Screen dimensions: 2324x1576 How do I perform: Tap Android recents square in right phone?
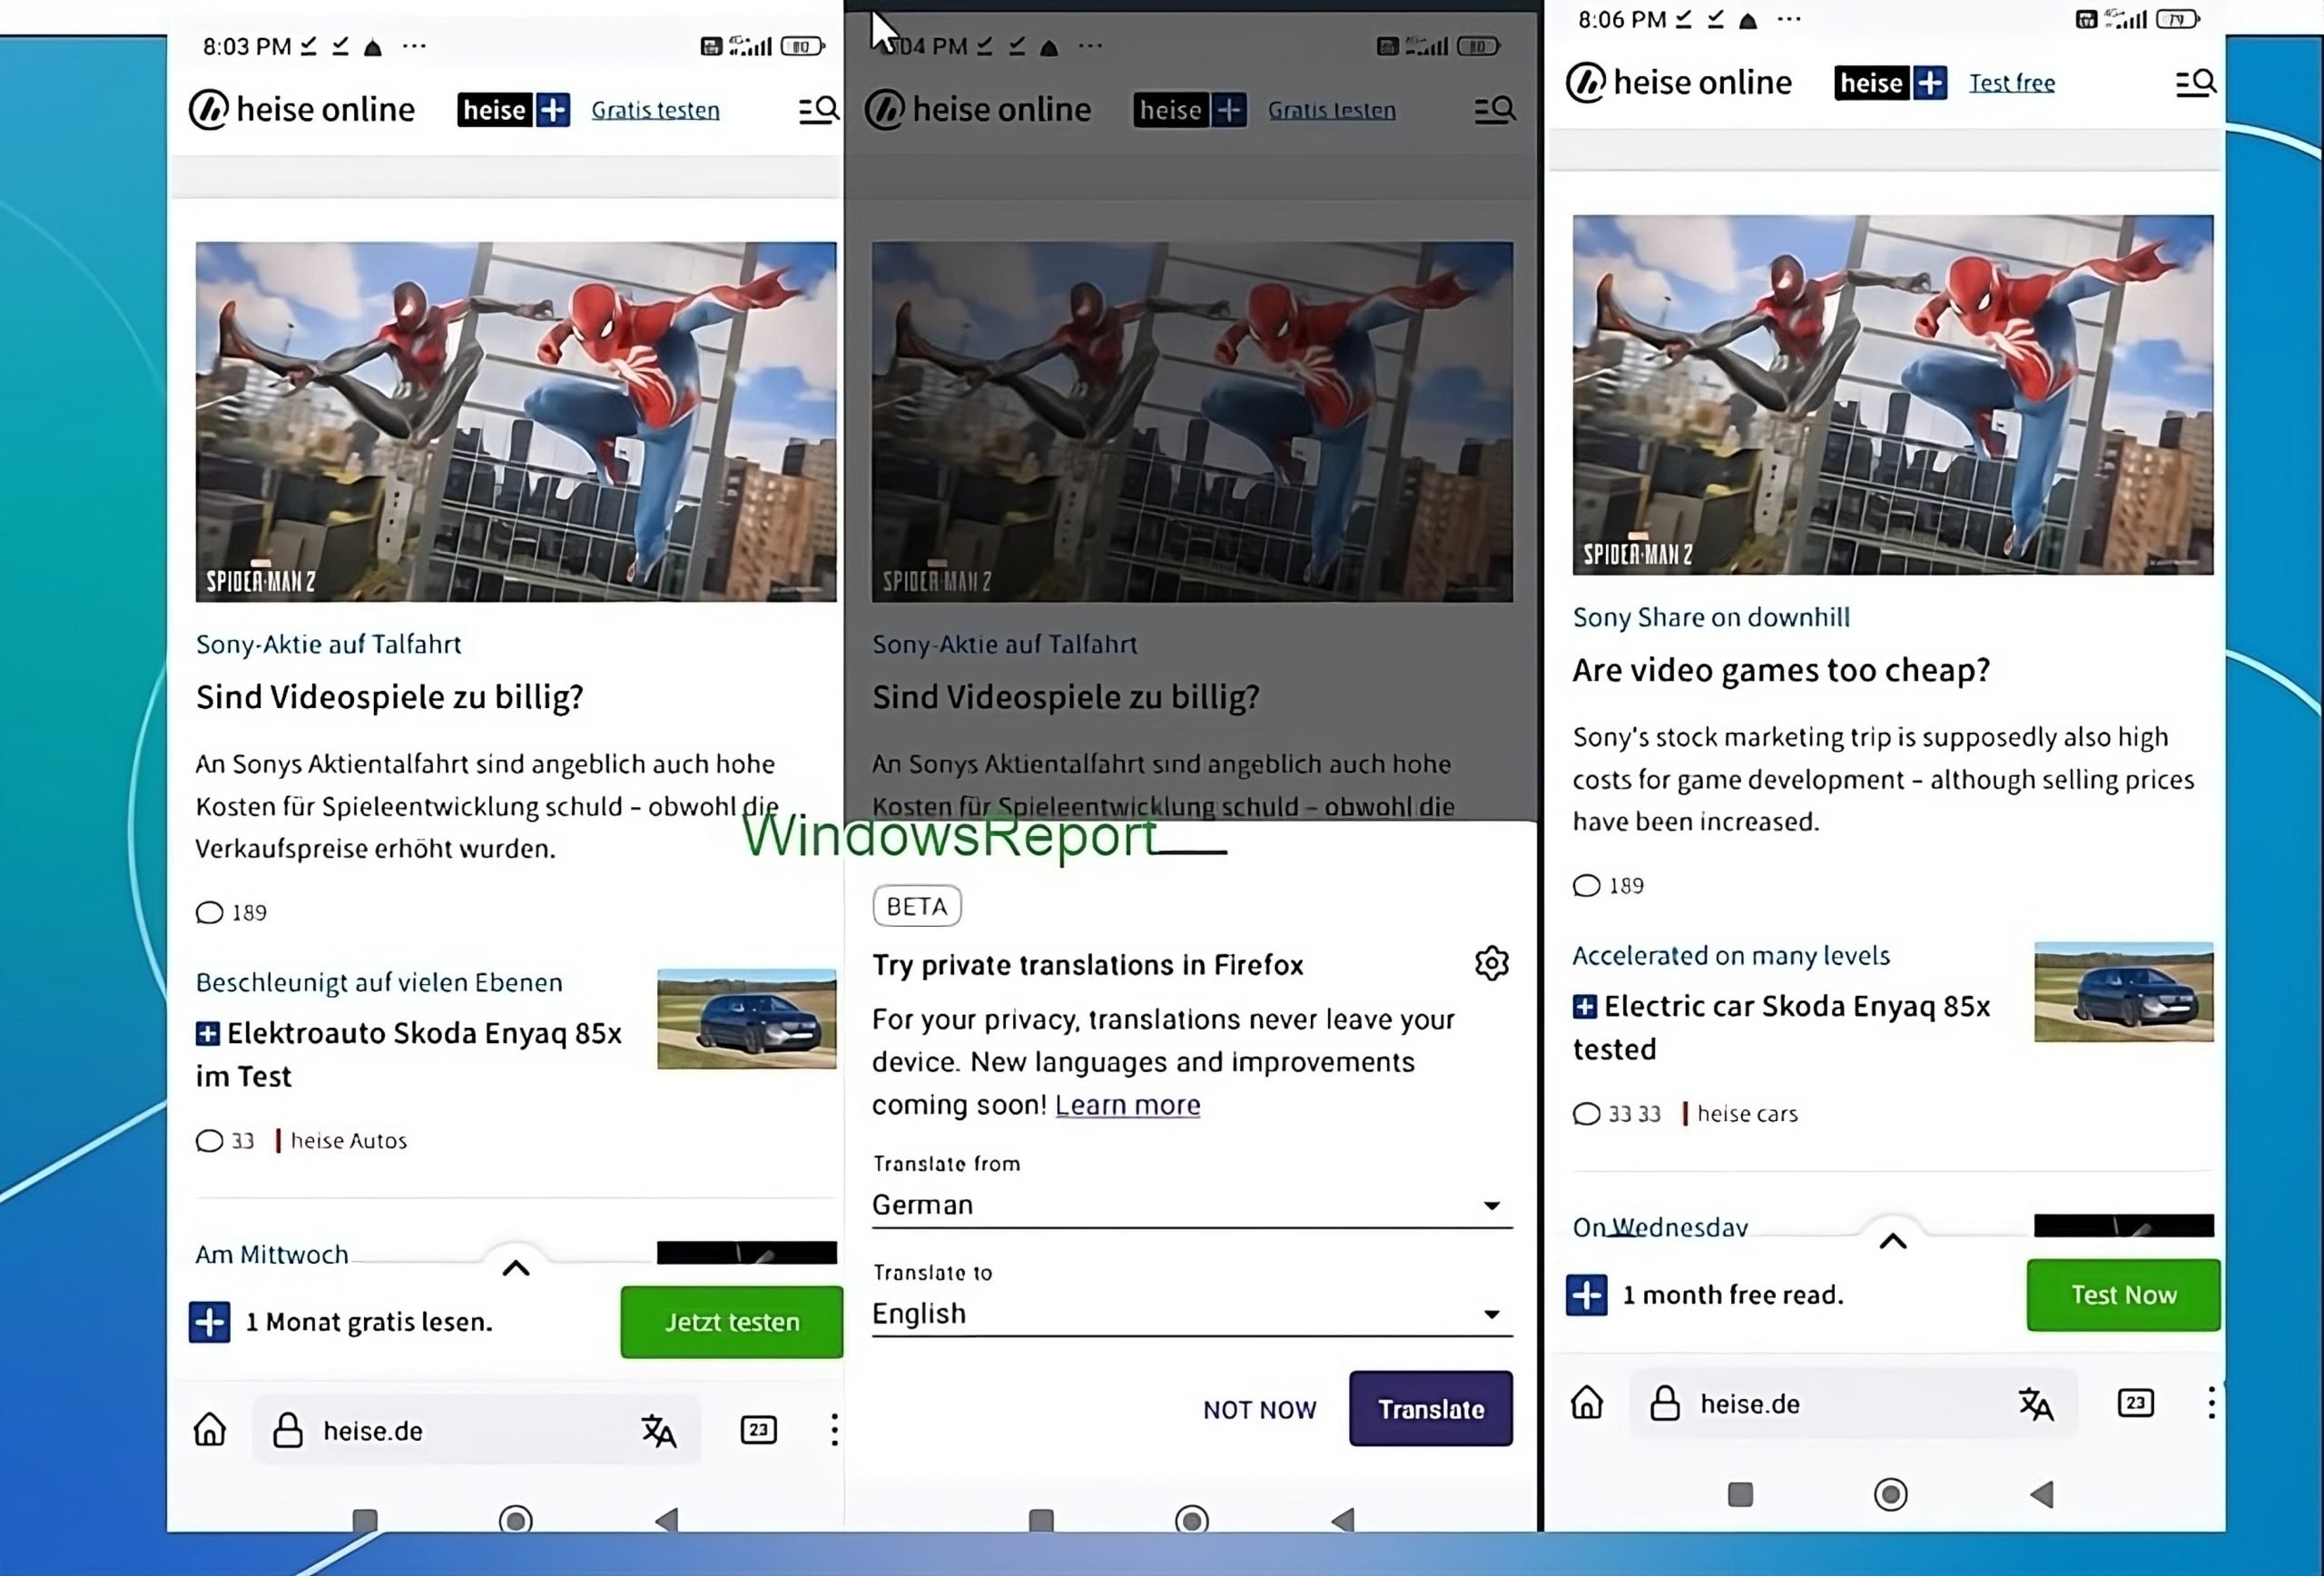click(1740, 1494)
